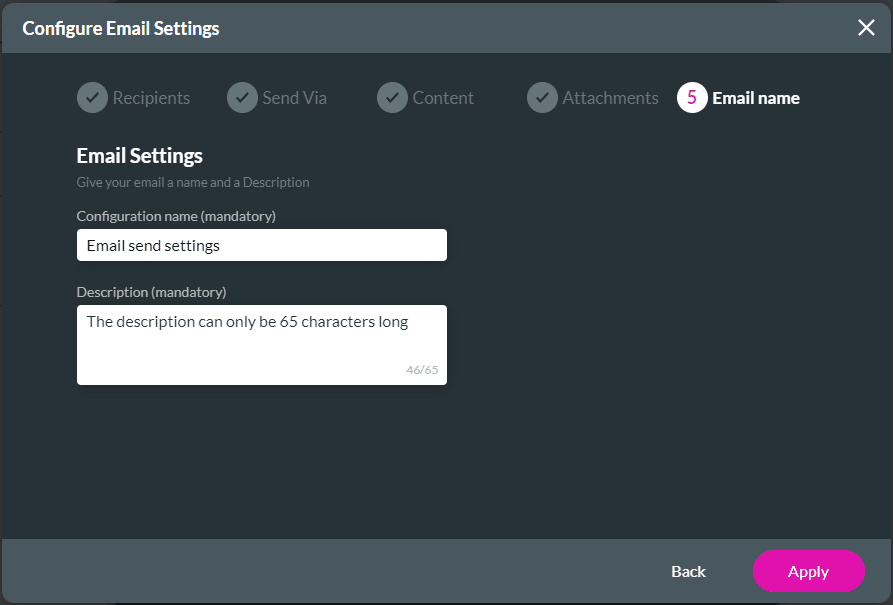Click the Configuration name (mandatory) label
This screenshot has width=893, height=605.
(176, 216)
